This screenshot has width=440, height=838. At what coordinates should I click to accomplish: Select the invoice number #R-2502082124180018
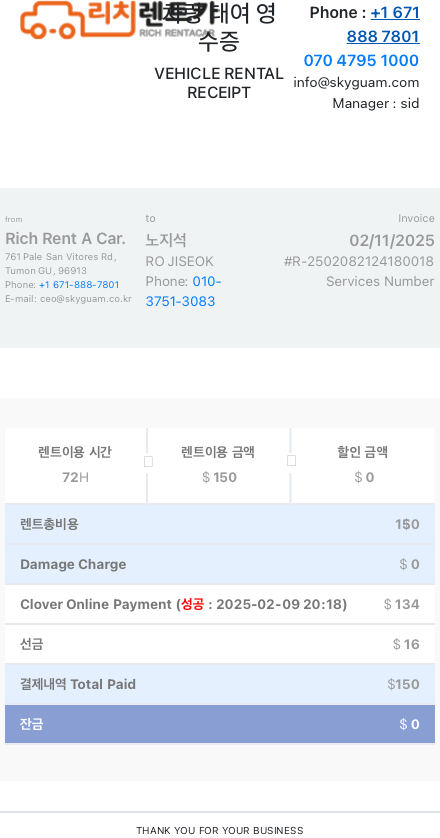click(359, 261)
